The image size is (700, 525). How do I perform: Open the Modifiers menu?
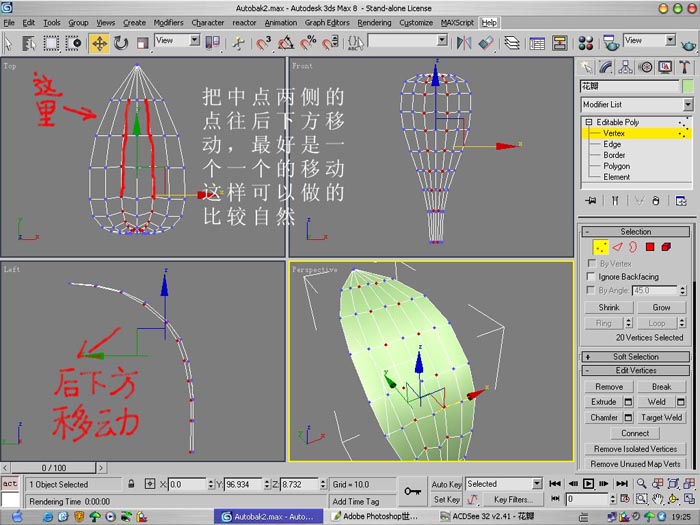[x=168, y=22]
